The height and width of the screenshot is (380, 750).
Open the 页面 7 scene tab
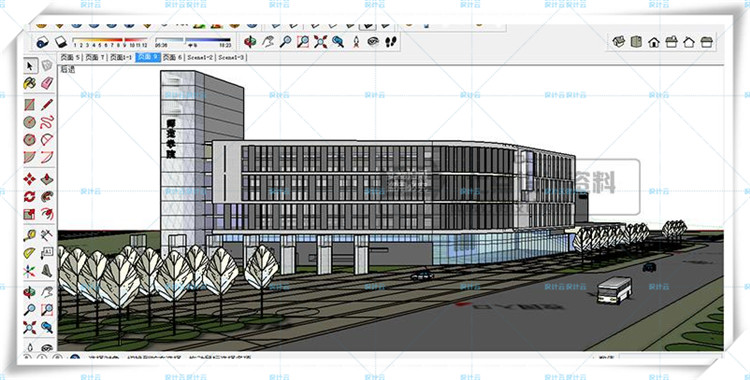(x=95, y=57)
